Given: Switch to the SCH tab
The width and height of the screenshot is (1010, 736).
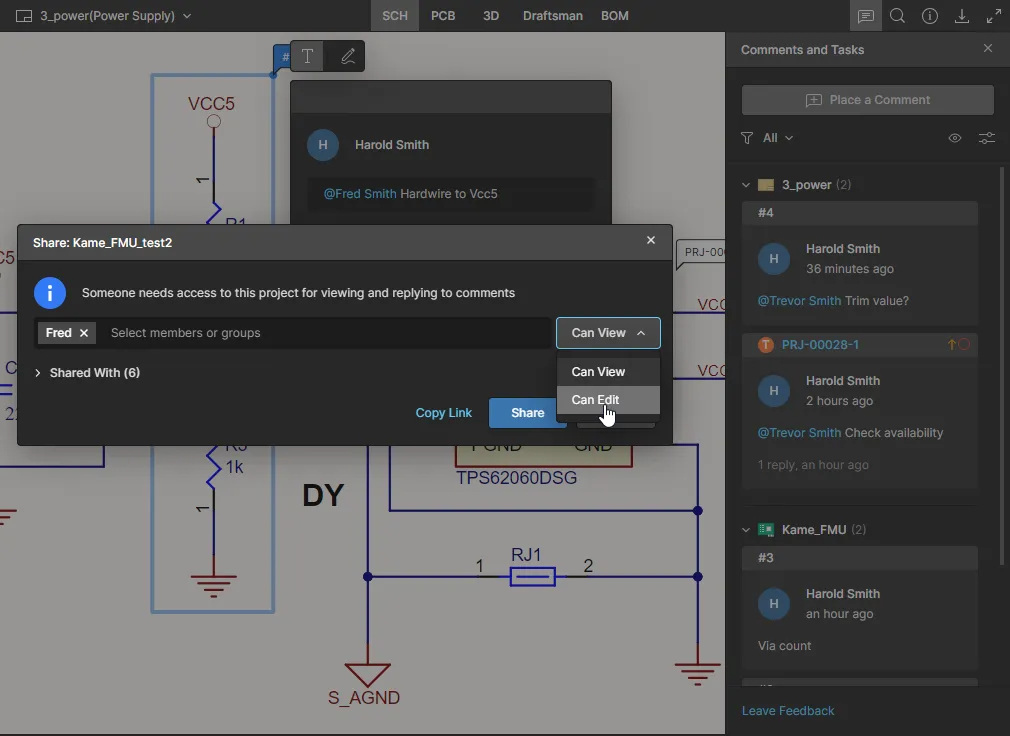Looking at the screenshot, I should pos(395,16).
